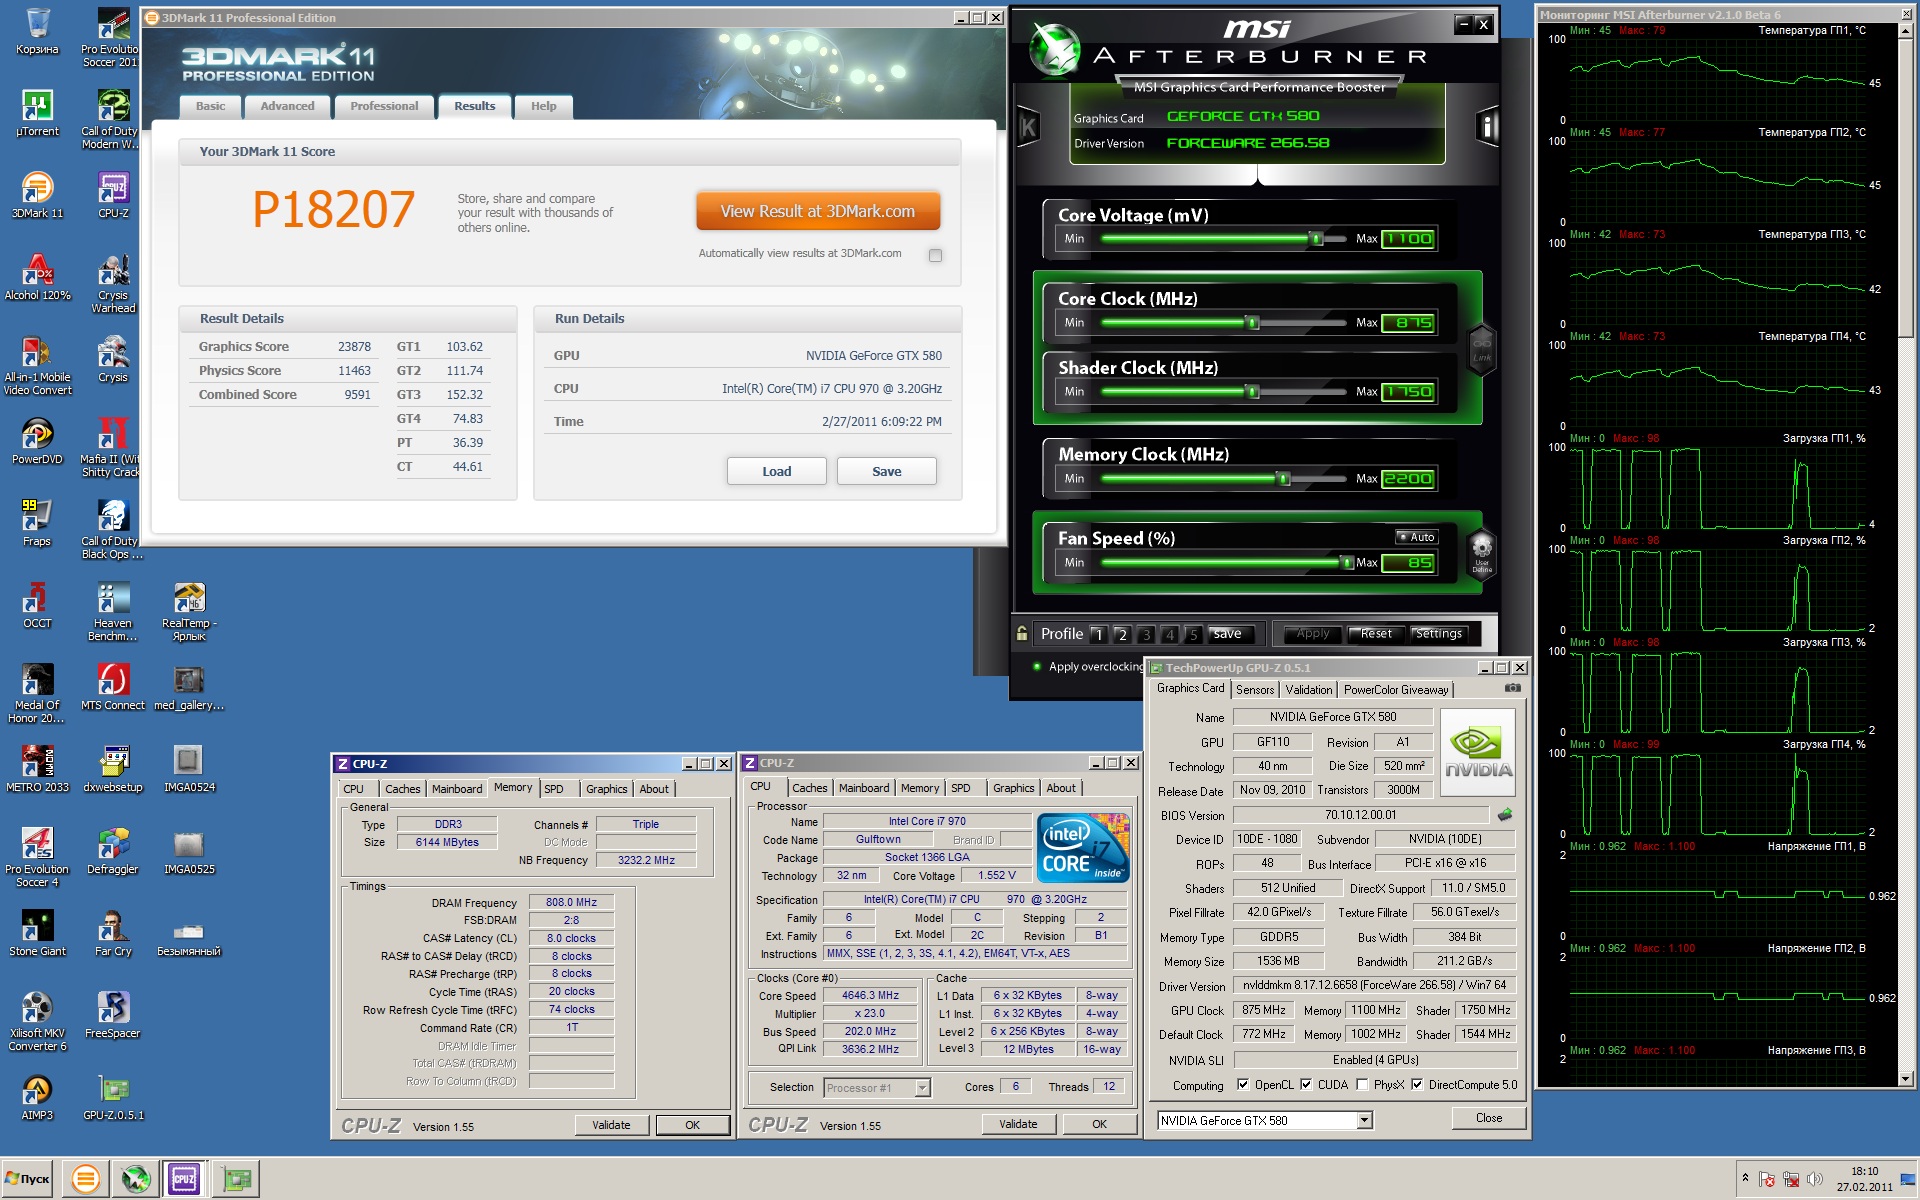Switch to the Advanced tab in 3DMark
This screenshot has height=1200, width=1920.
pyautogui.click(x=287, y=106)
